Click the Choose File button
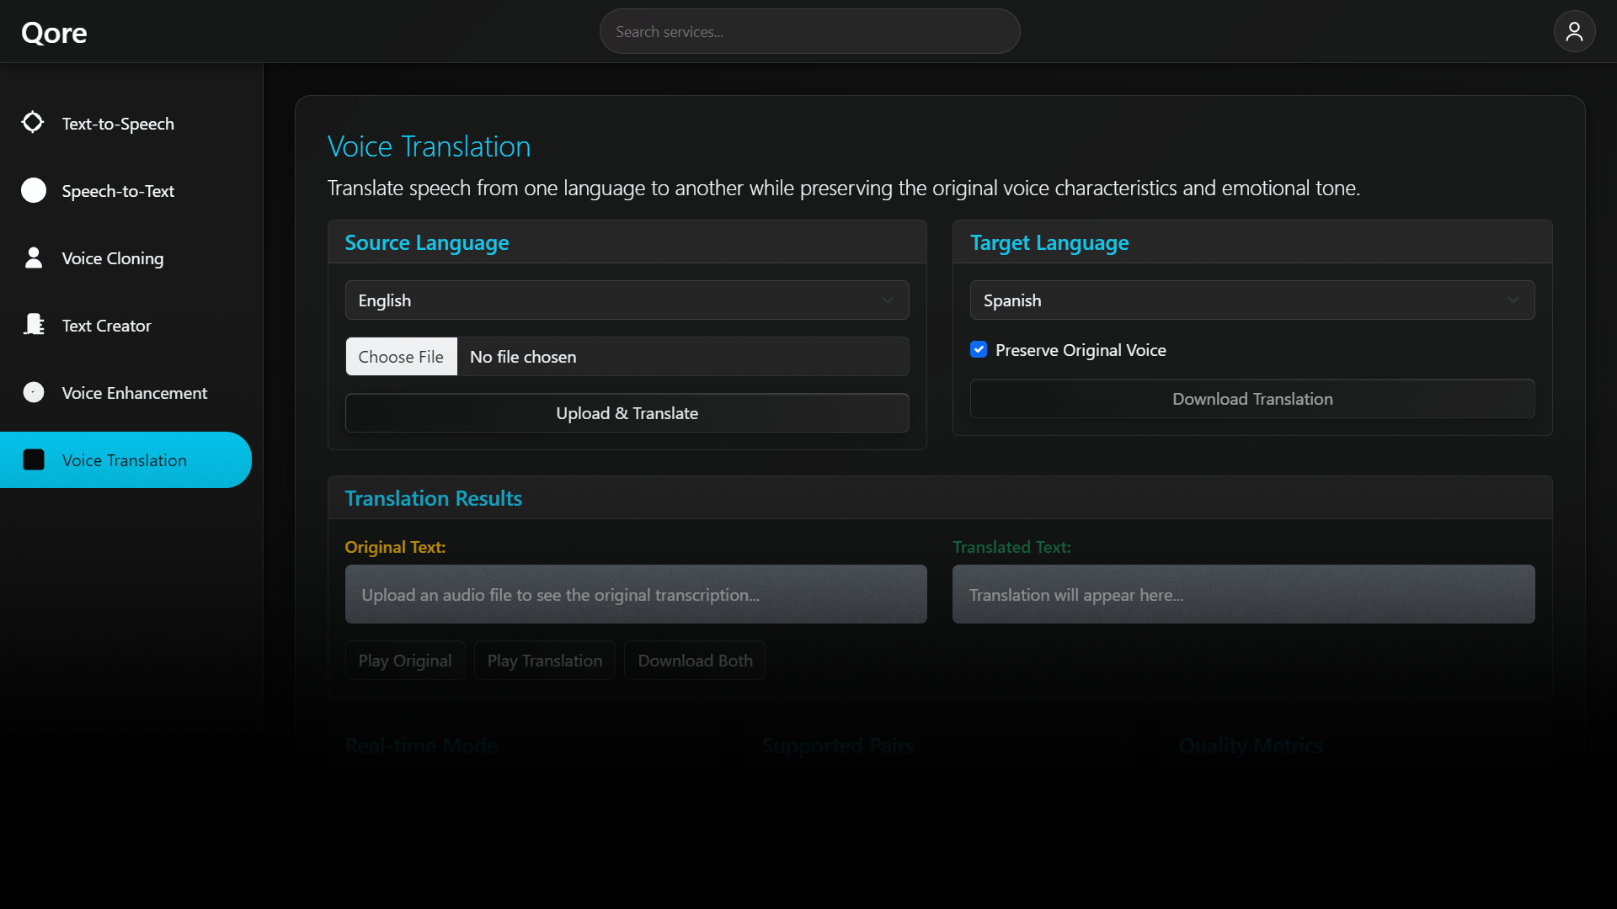The width and height of the screenshot is (1617, 909). tap(401, 357)
